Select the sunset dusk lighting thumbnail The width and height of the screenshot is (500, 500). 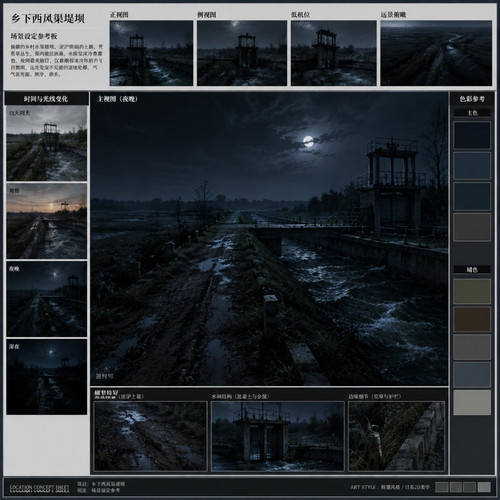(47, 221)
